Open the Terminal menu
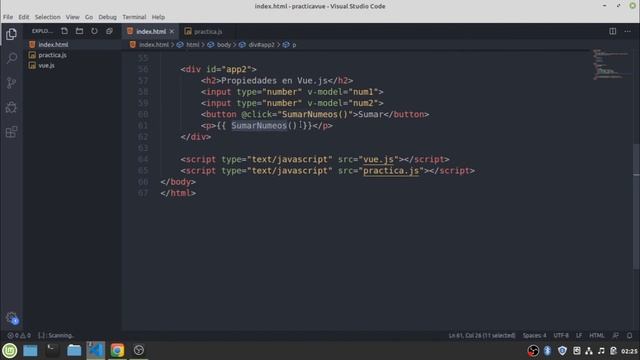Viewport: 640px width, 360px height. coord(134,17)
